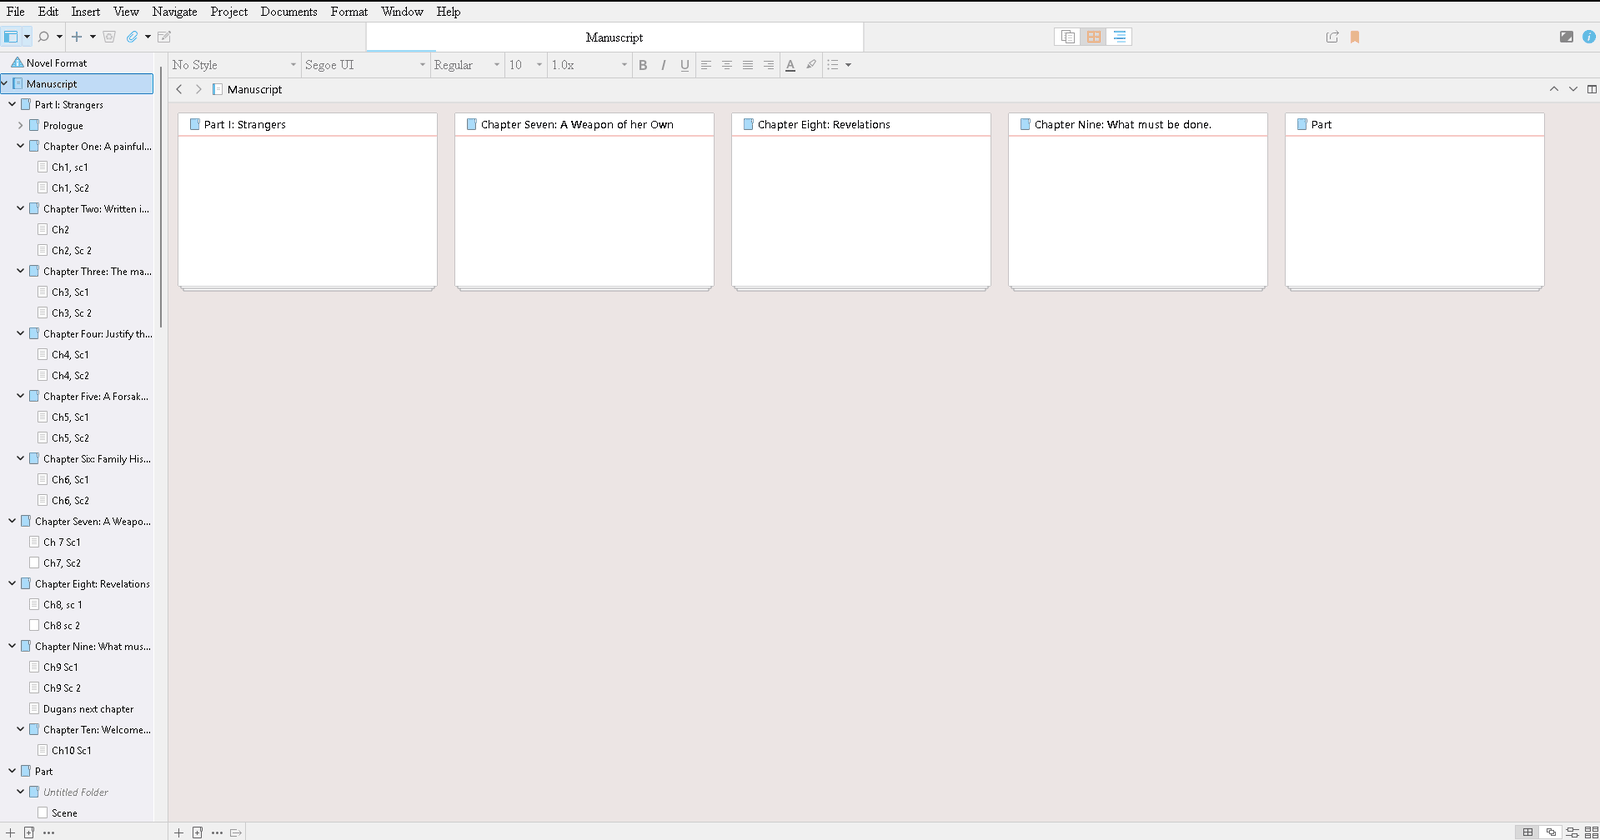
Task: Select Chapter Nine: What must be done card
Action: point(1138,200)
